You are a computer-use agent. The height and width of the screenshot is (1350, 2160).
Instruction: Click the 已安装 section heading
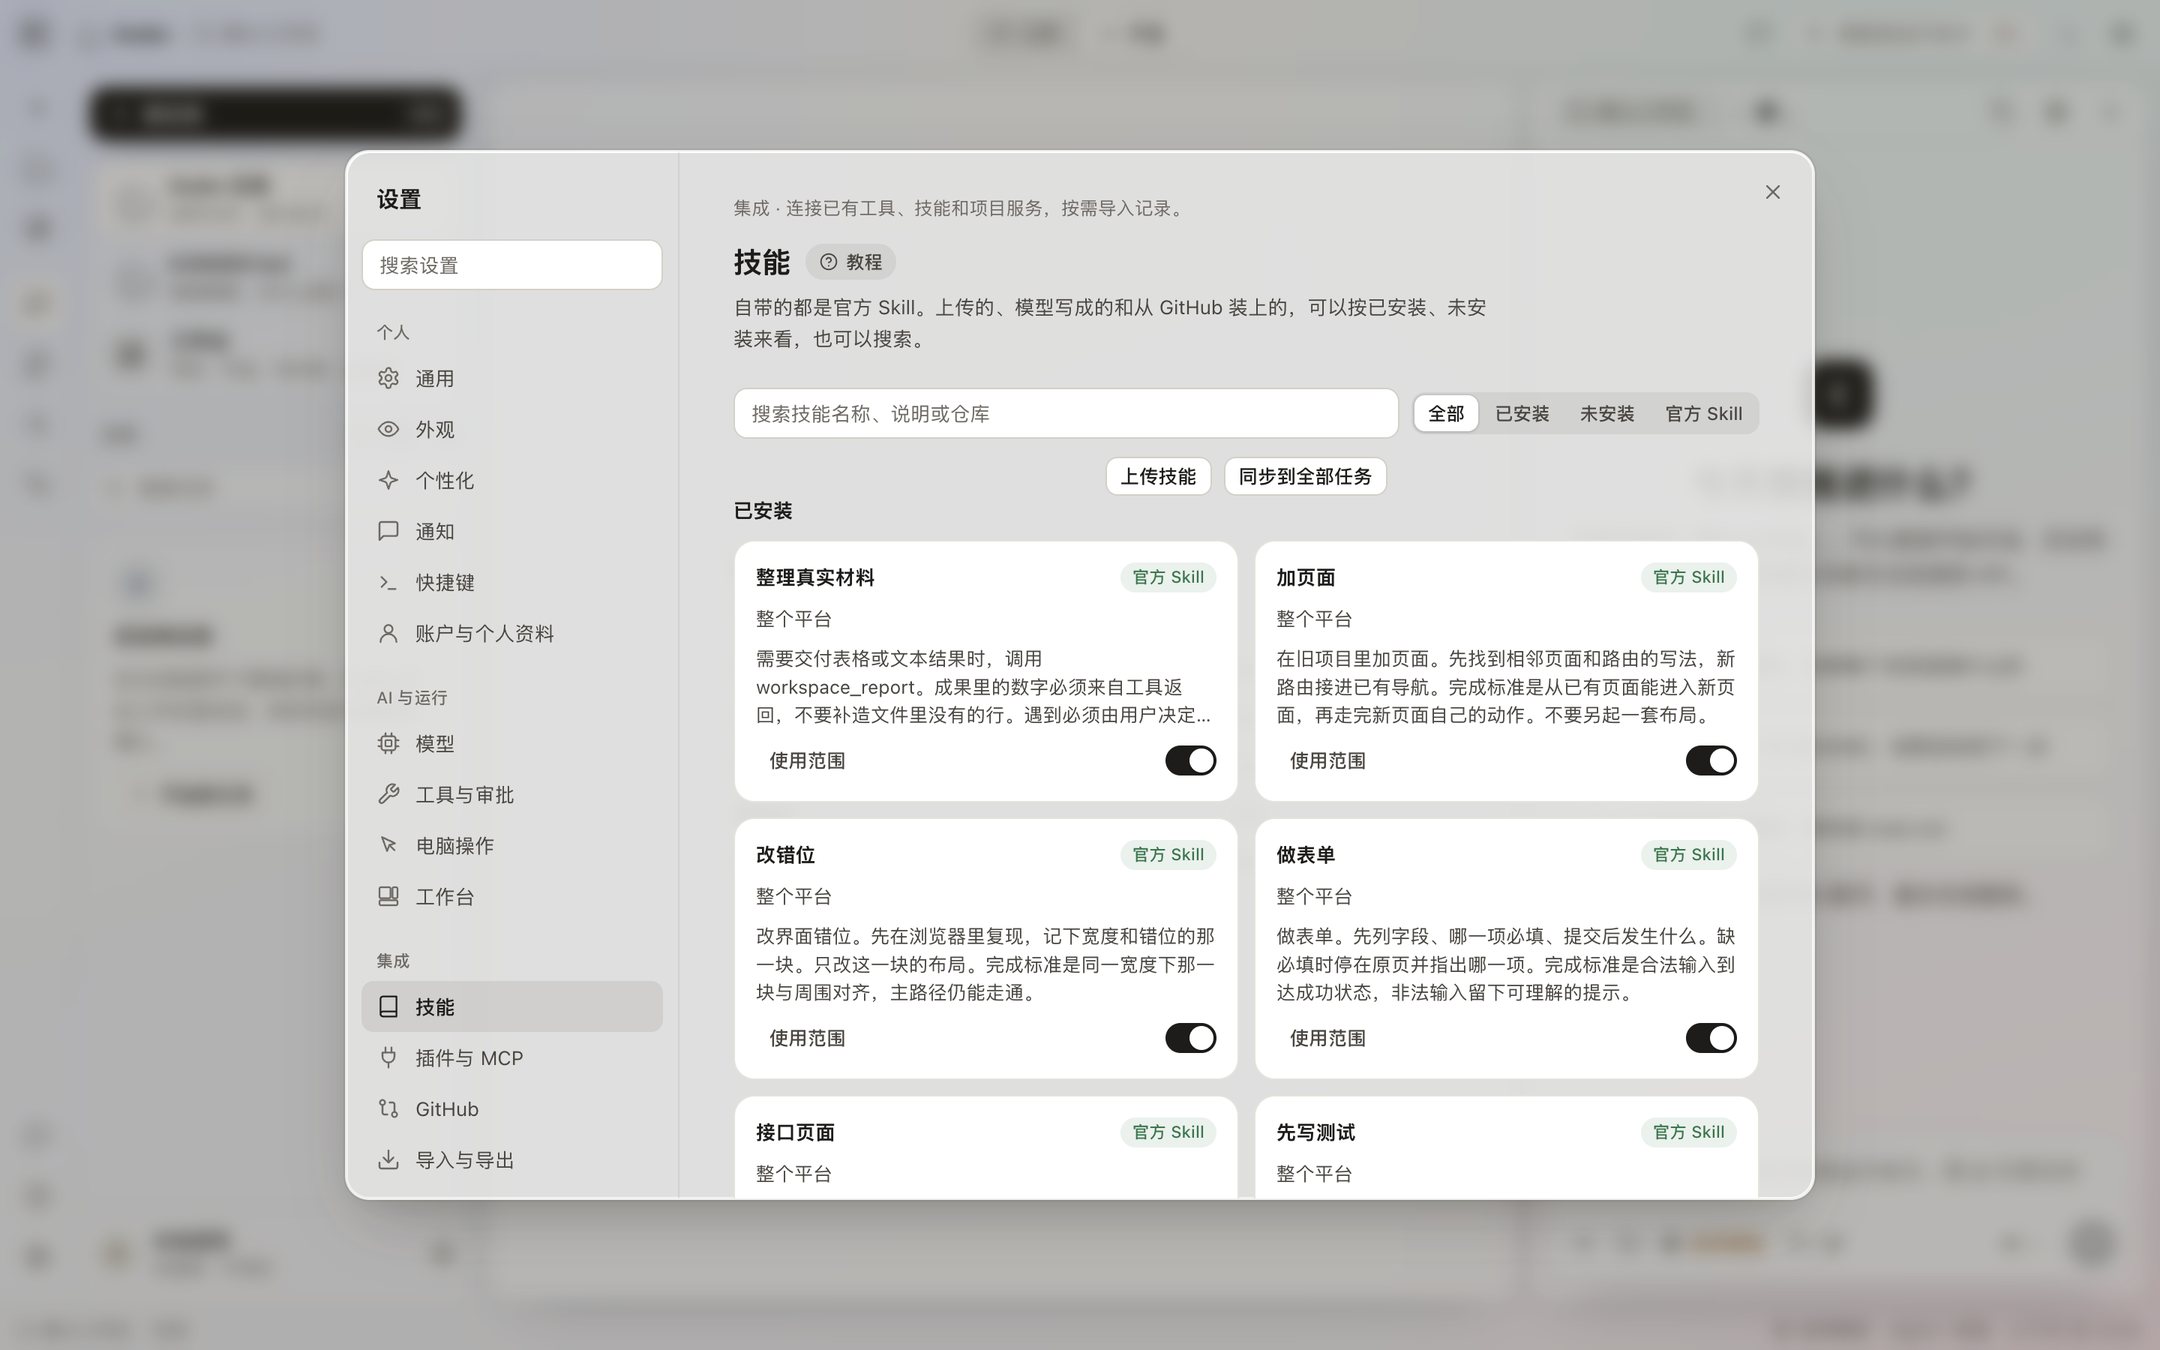(x=763, y=511)
